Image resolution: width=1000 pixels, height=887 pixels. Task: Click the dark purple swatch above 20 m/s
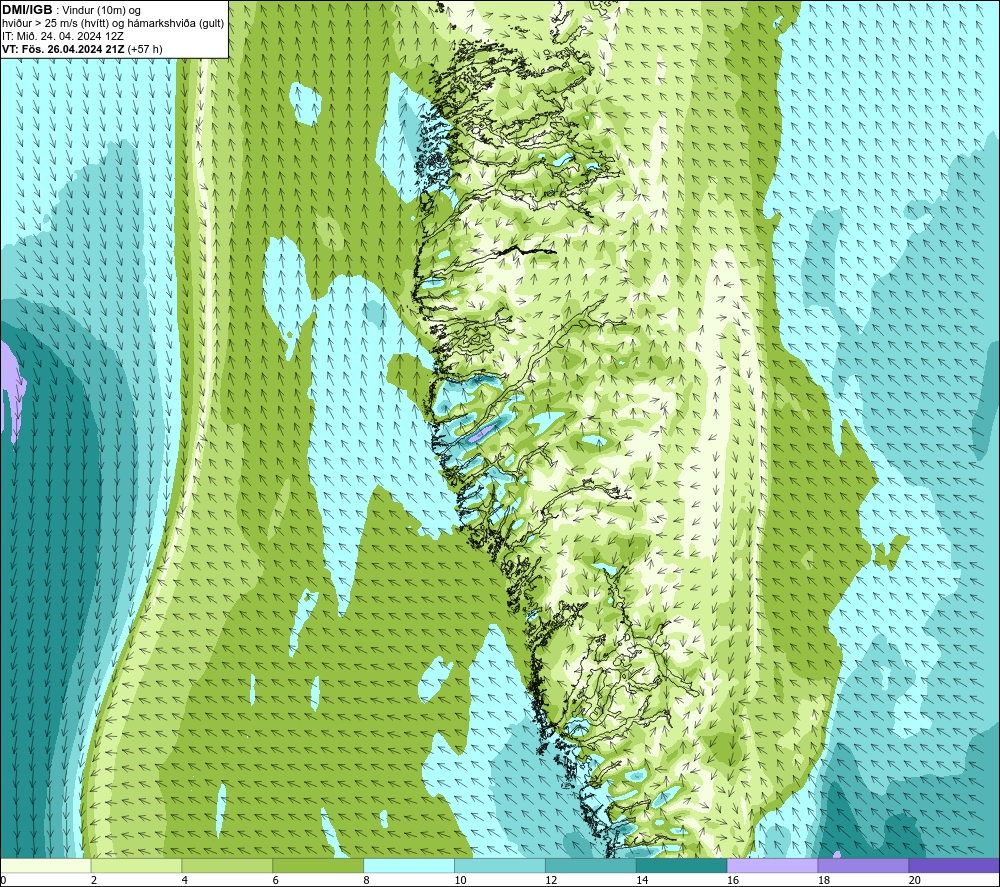point(954,865)
